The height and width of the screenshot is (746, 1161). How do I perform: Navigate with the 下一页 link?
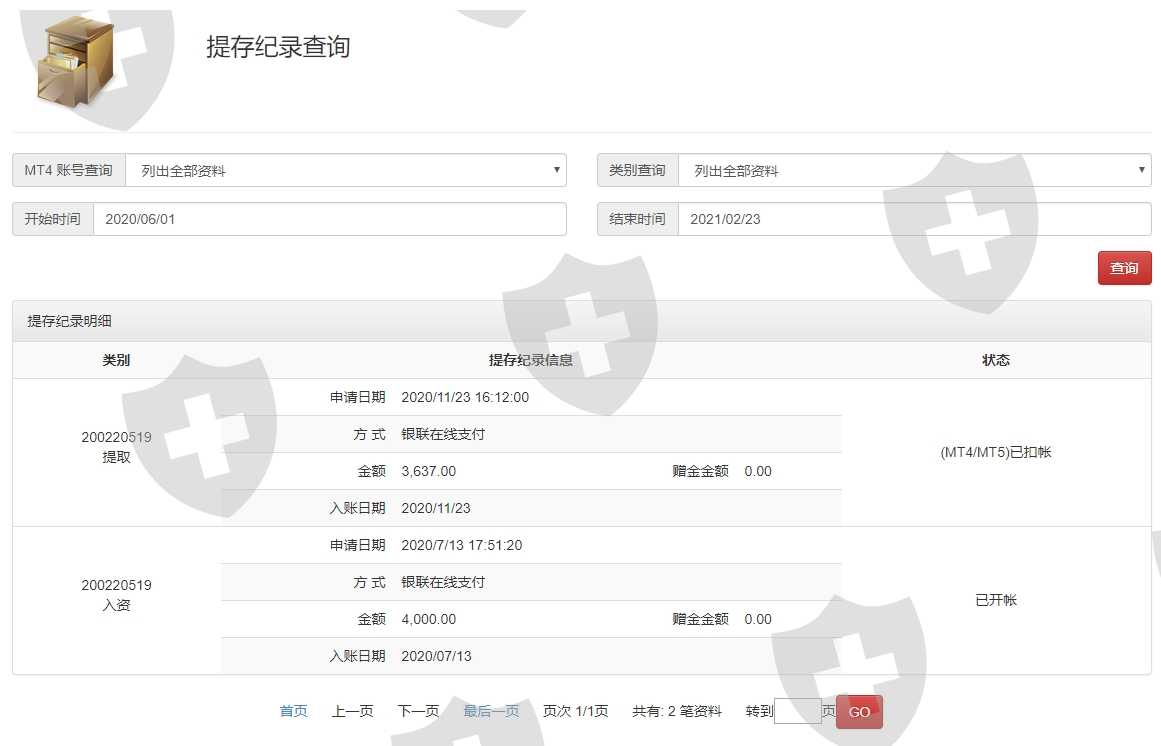(417, 711)
